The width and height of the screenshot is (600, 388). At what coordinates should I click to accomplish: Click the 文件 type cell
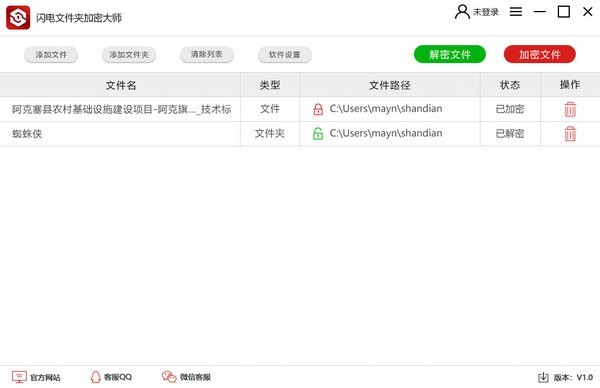coord(270,109)
